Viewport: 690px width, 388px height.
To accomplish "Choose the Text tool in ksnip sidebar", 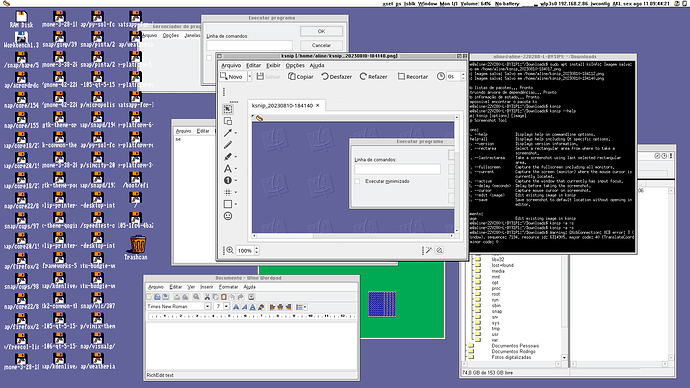I will (228, 168).
